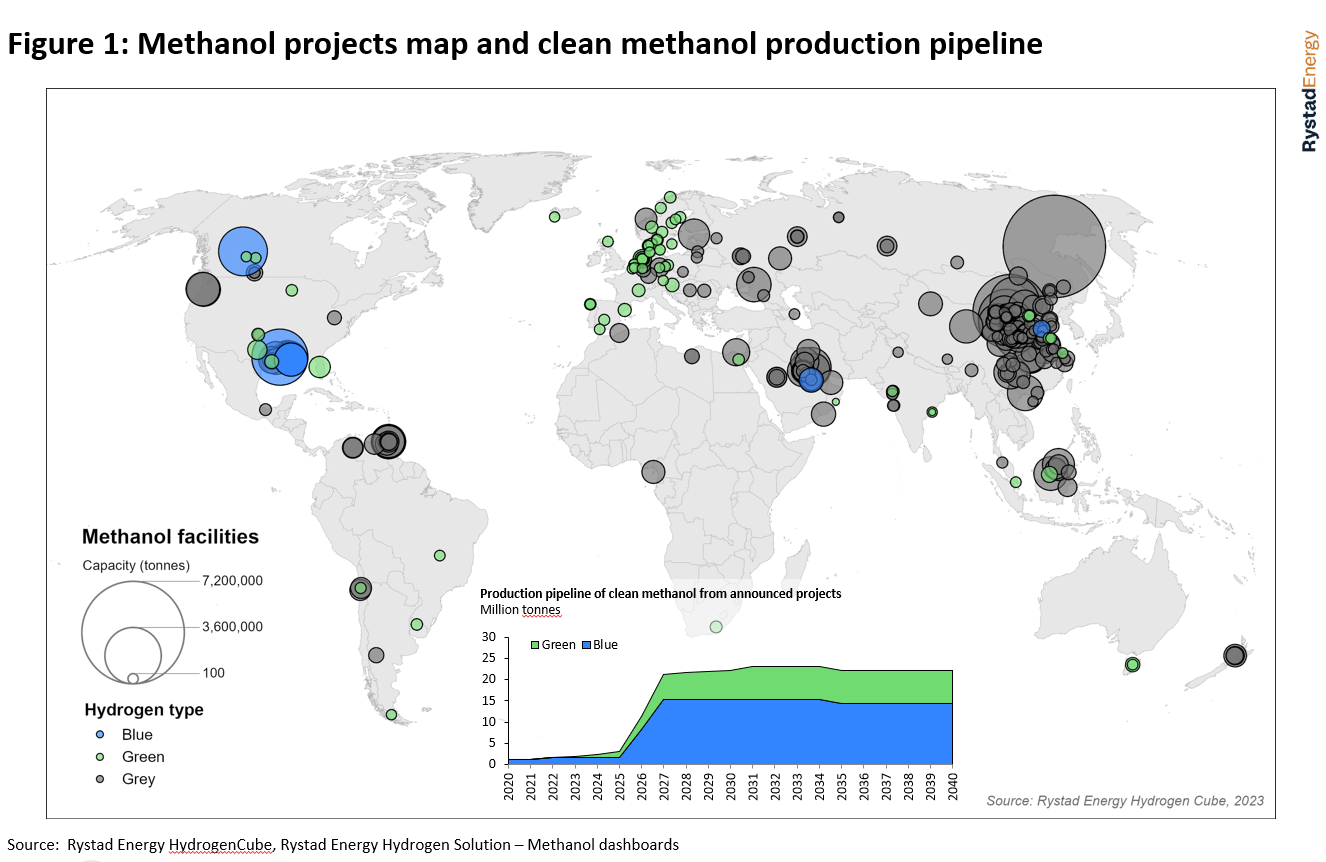Click the 'Capacity (tonnes)' label
The image size is (1326, 862).
136,565
